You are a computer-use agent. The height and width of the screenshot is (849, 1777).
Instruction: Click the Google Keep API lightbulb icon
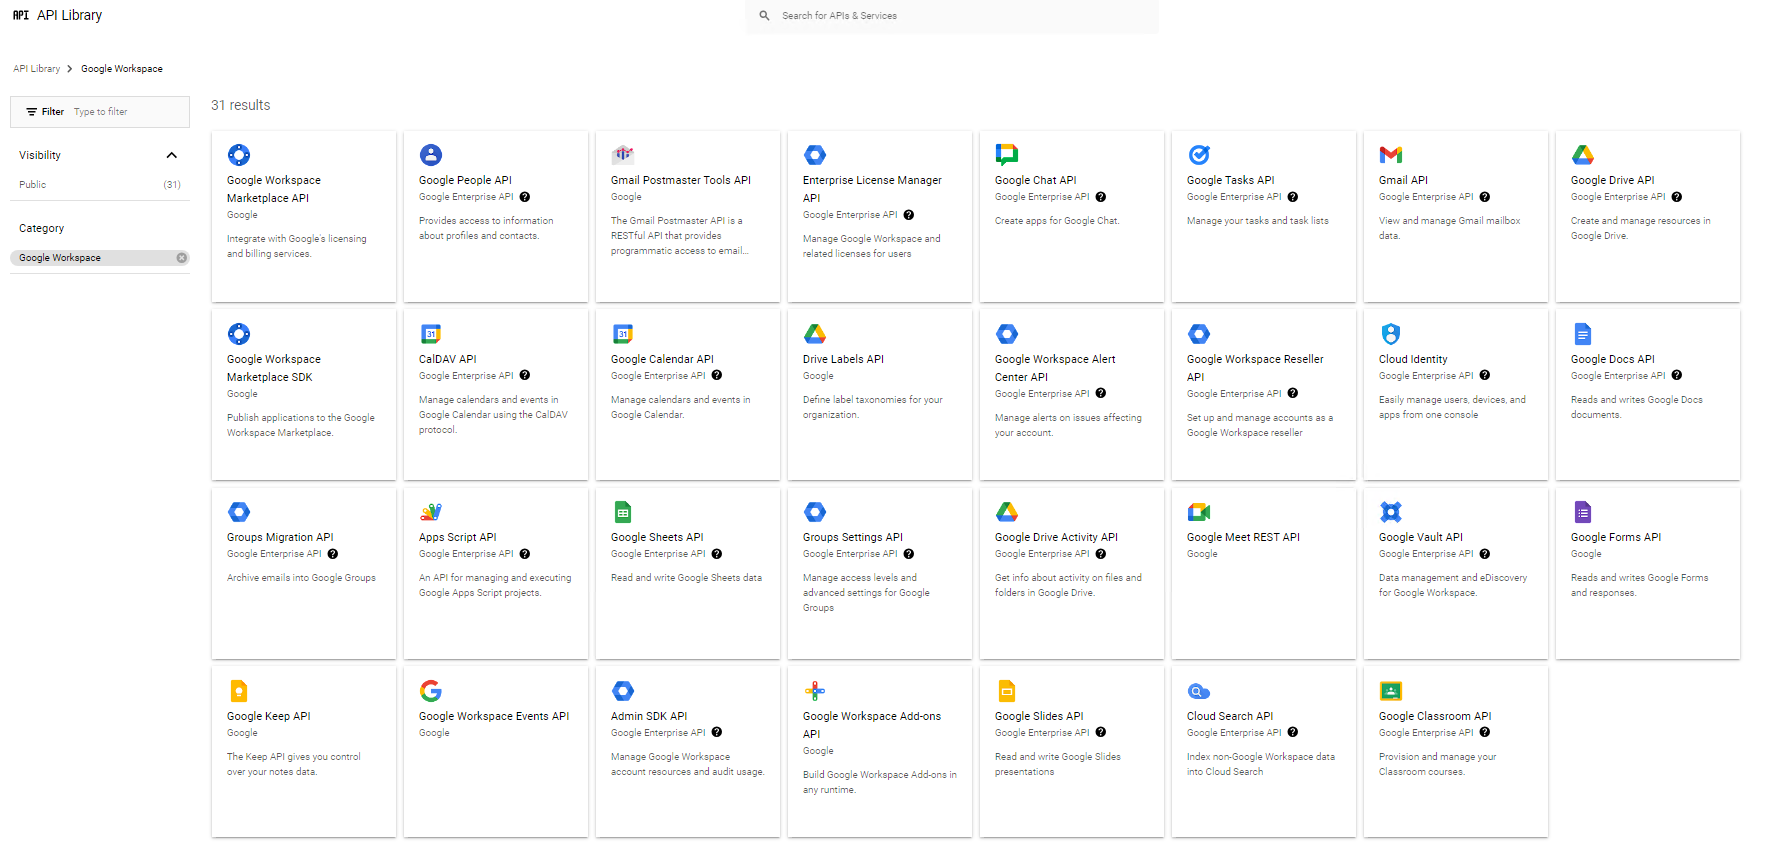click(x=239, y=691)
